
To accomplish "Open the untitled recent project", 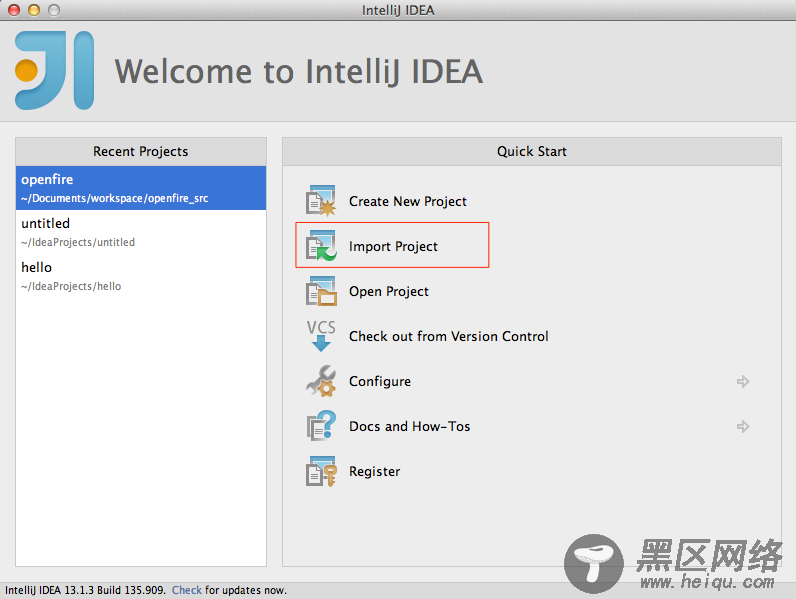I will 141,232.
